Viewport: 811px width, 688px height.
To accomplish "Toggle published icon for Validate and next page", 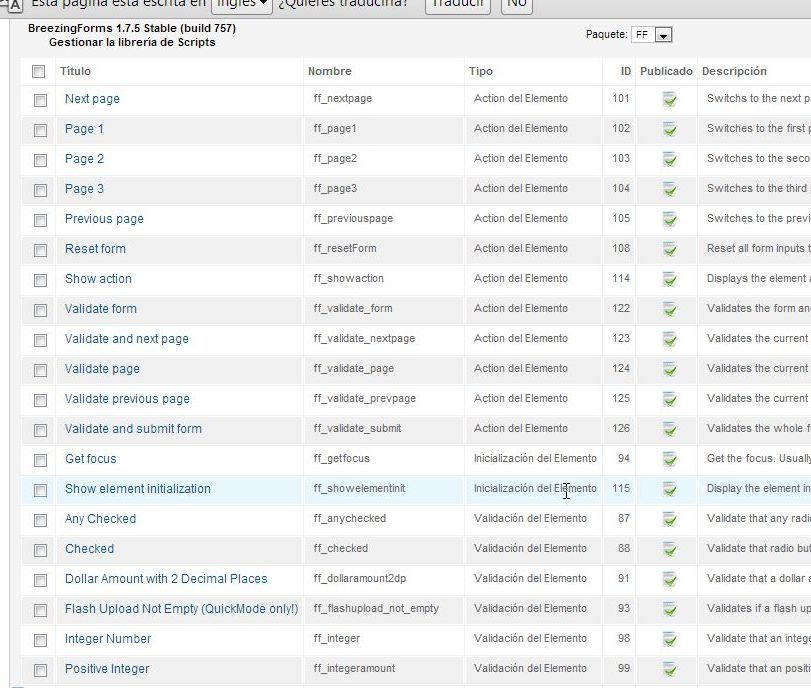I will 669,339.
